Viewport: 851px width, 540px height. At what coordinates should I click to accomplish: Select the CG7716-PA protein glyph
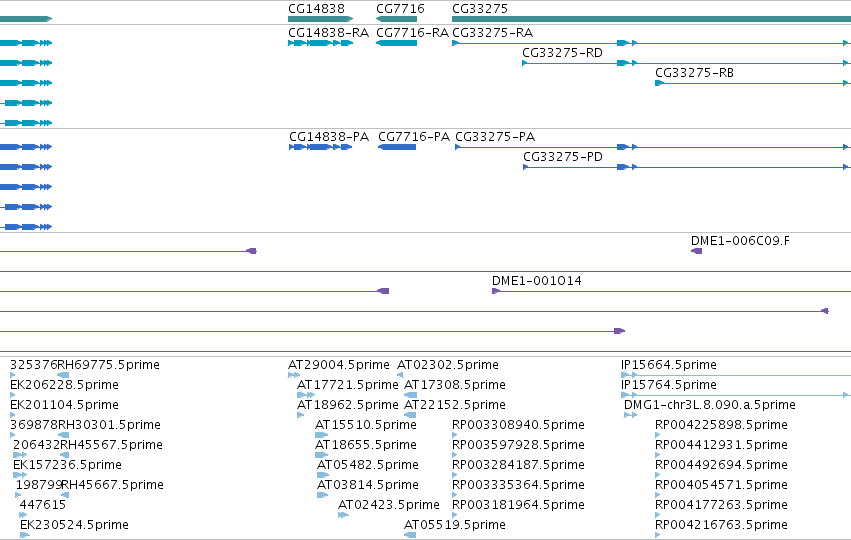pyautogui.click(x=397, y=147)
